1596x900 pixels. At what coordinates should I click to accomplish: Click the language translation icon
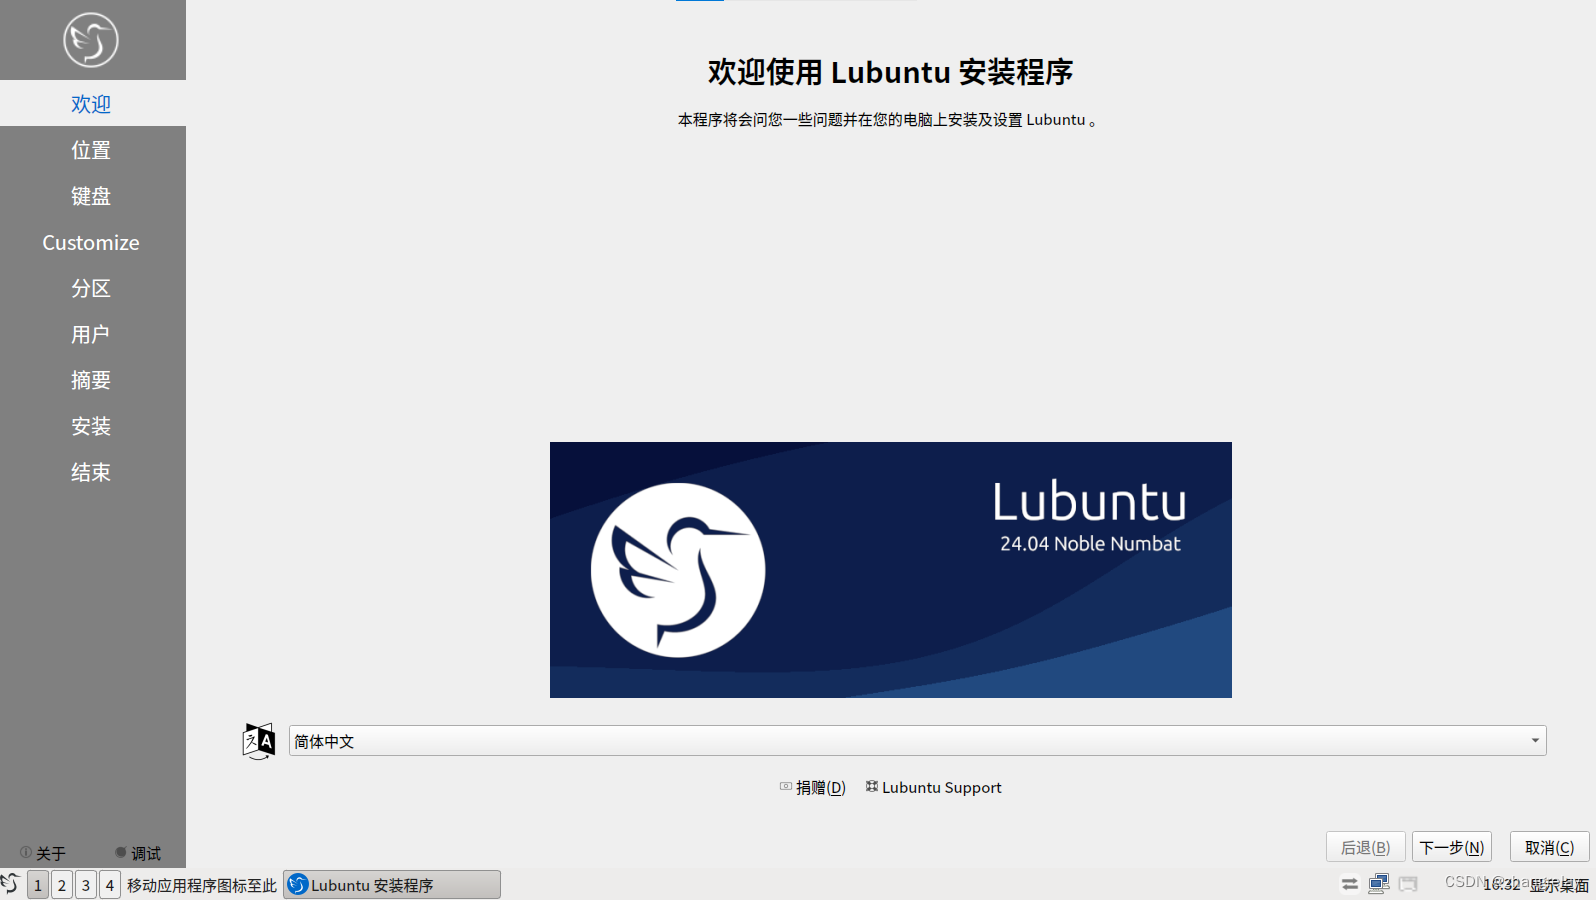click(x=259, y=741)
